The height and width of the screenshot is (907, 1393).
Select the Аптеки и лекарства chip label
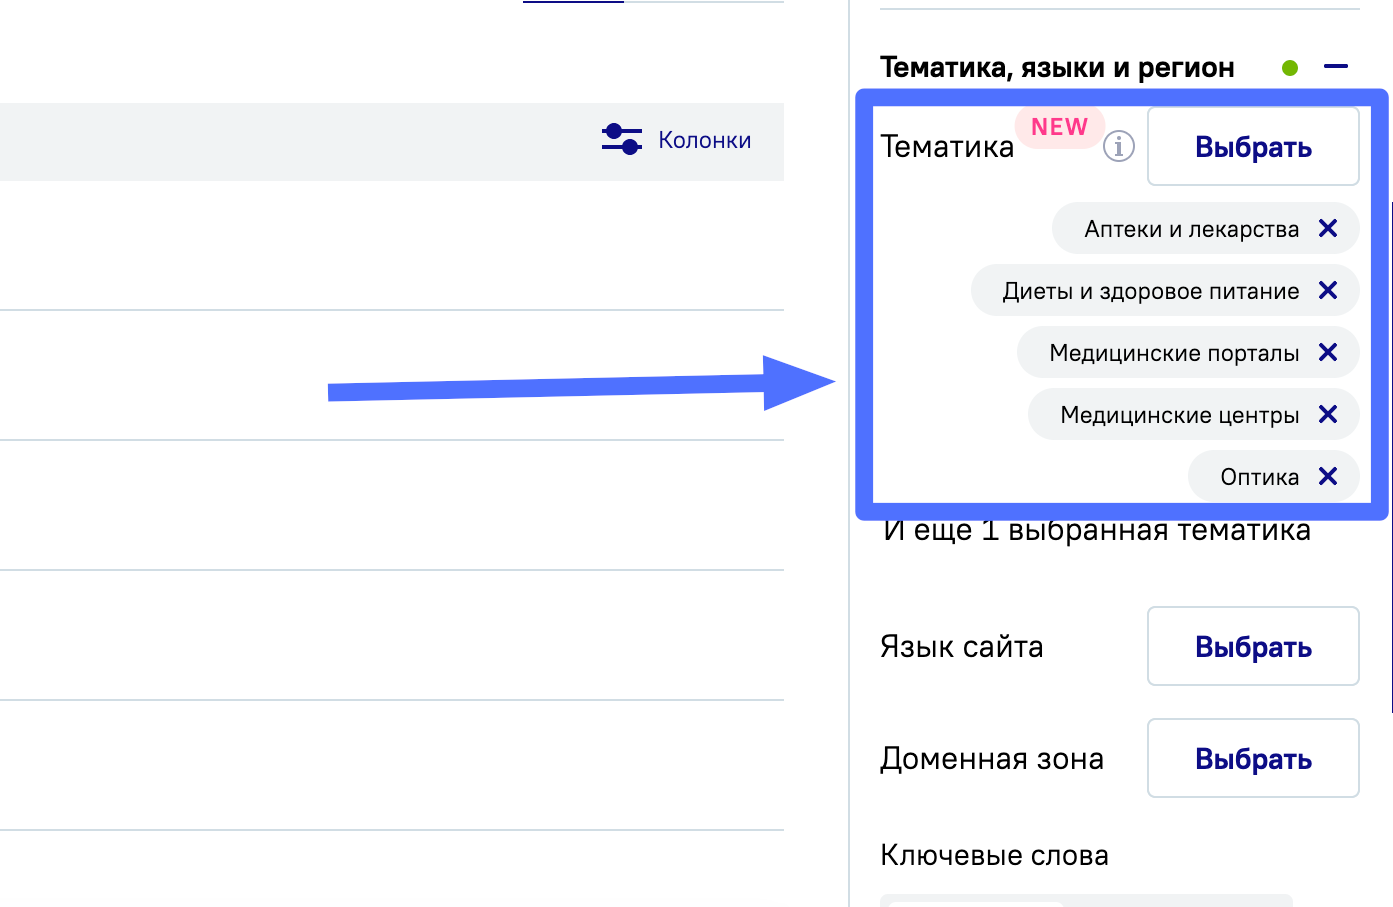tap(1191, 229)
